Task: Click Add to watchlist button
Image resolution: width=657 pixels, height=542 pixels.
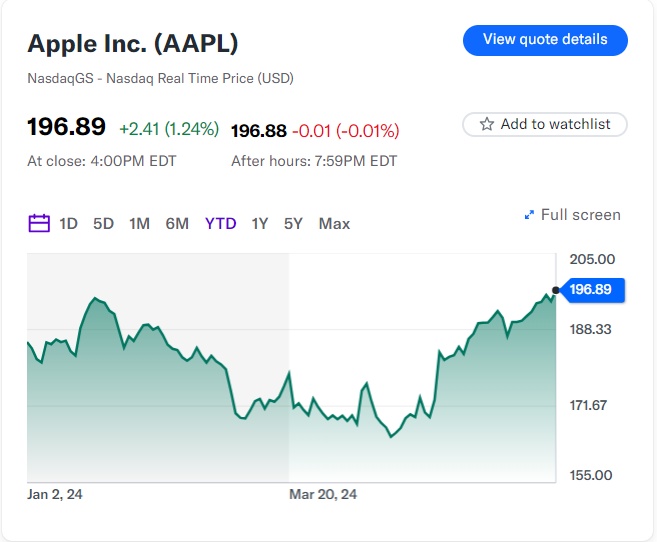Action: pos(545,124)
